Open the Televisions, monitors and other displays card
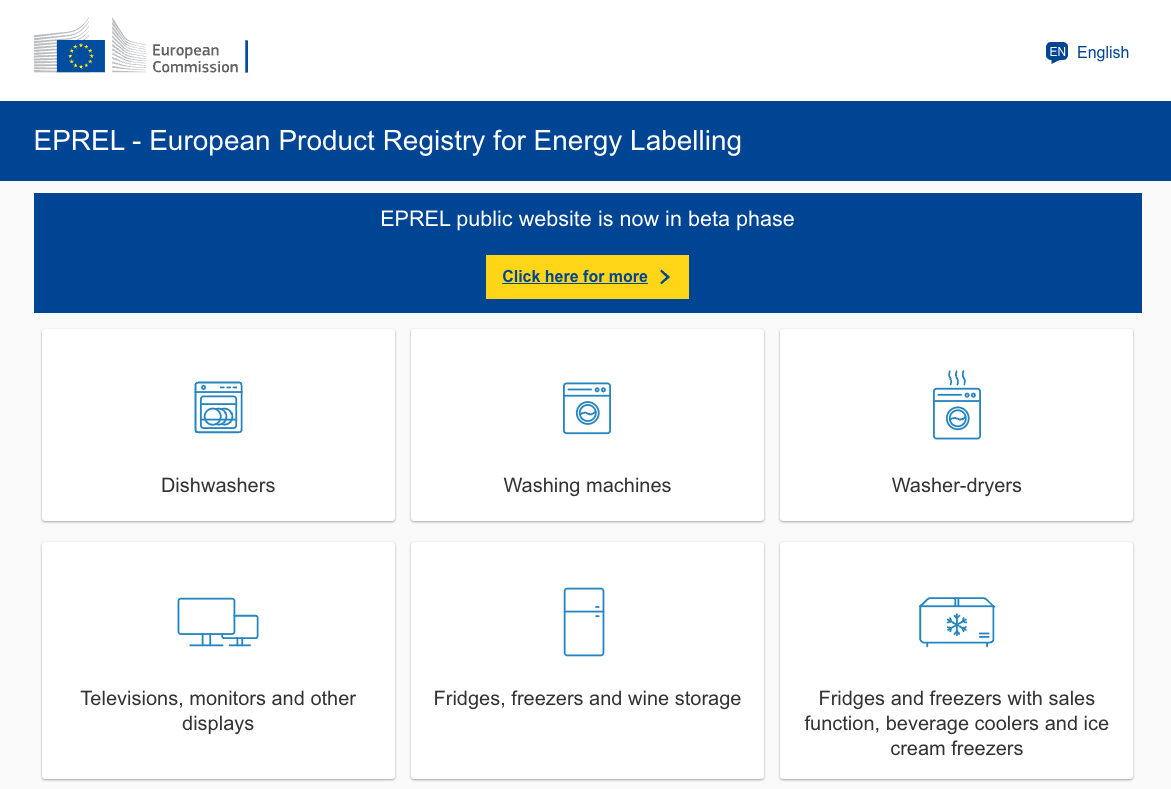1171x789 pixels. pyautogui.click(x=218, y=659)
